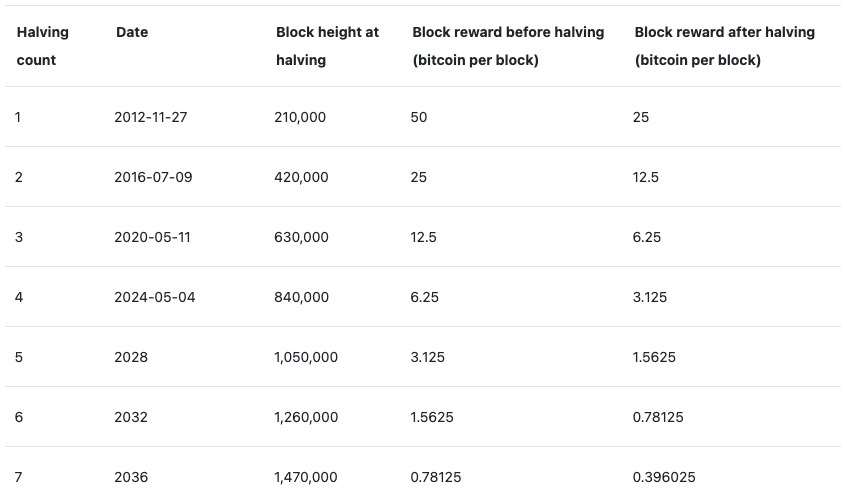Select the "Block height at halving" header
Viewport: 847px width, 497px height.
pyautogui.click(x=327, y=46)
